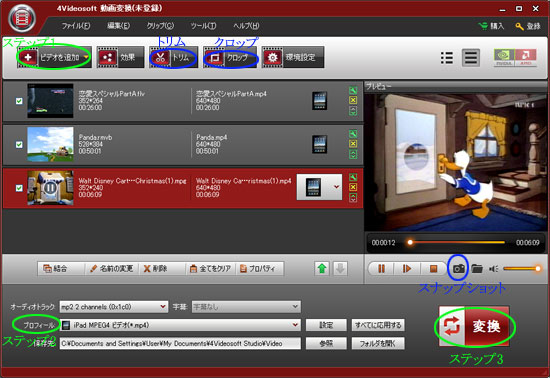Click the 参照 (Browse) button
The image size is (550, 378).
[326, 344]
